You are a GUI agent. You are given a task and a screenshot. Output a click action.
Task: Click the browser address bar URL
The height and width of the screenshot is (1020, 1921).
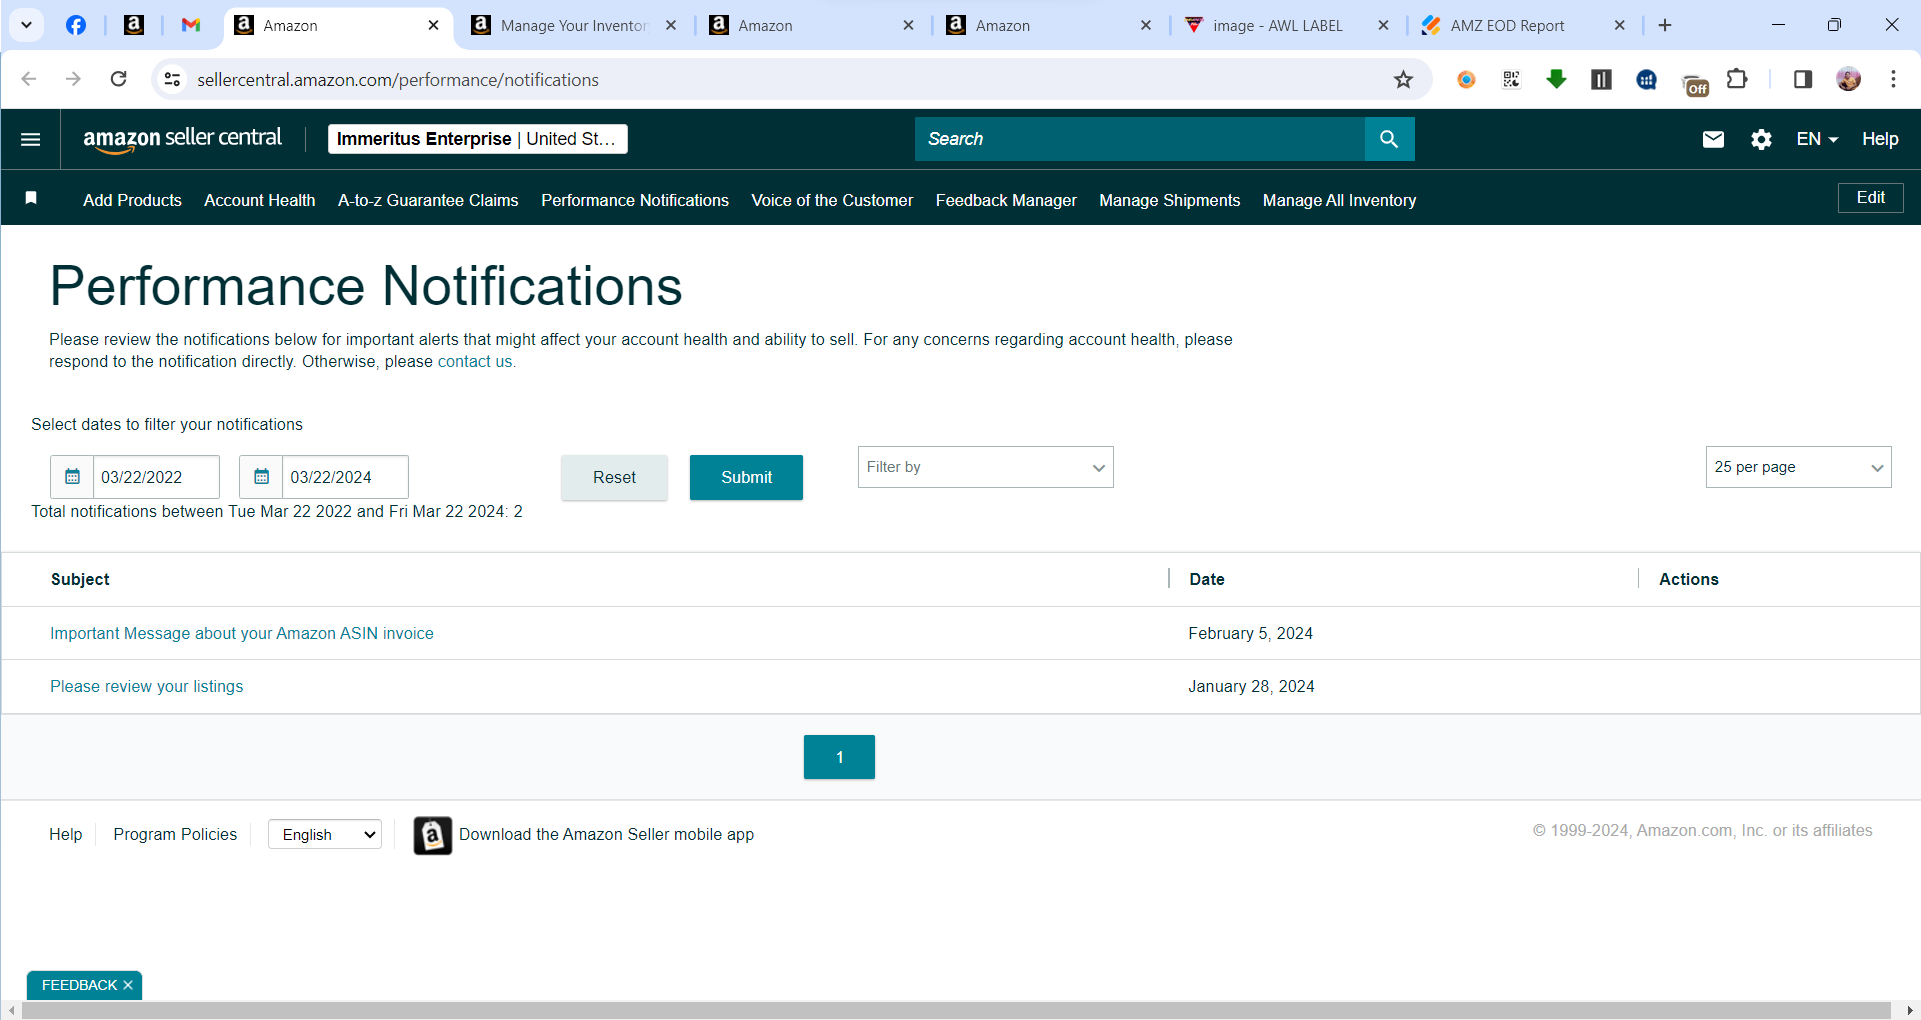(x=398, y=80)
